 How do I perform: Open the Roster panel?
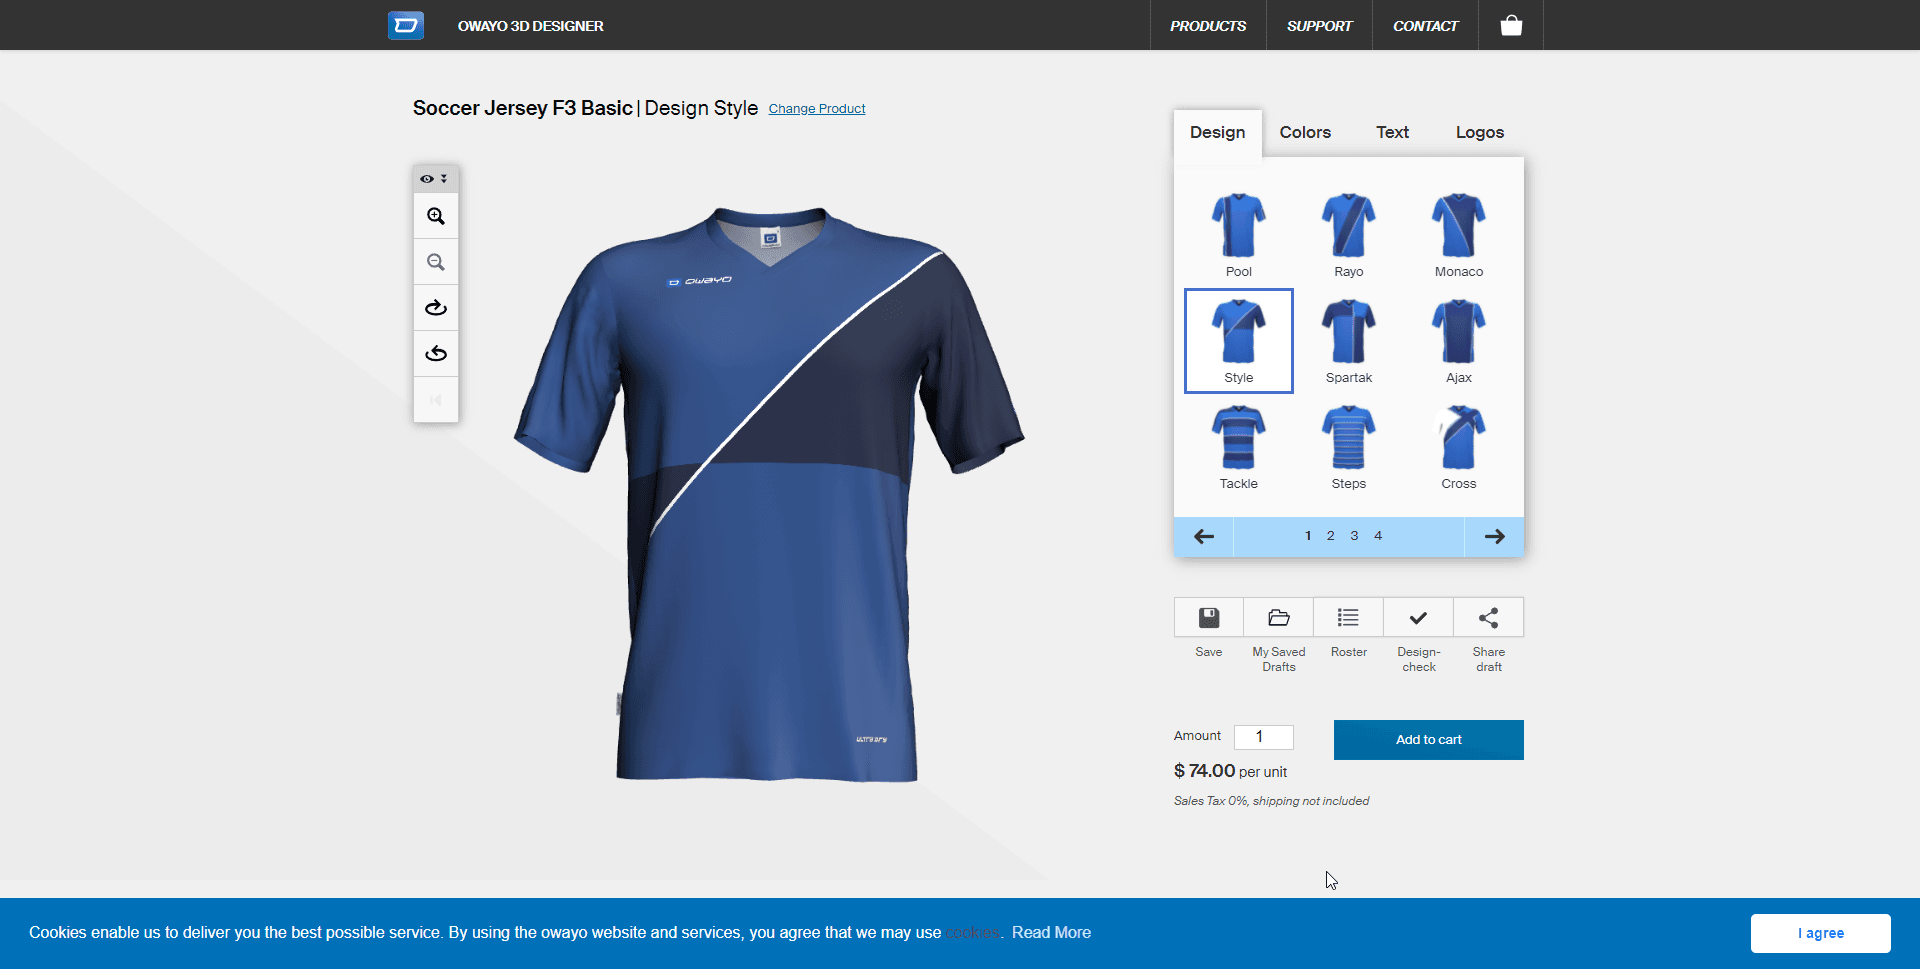click(1348, 617)
